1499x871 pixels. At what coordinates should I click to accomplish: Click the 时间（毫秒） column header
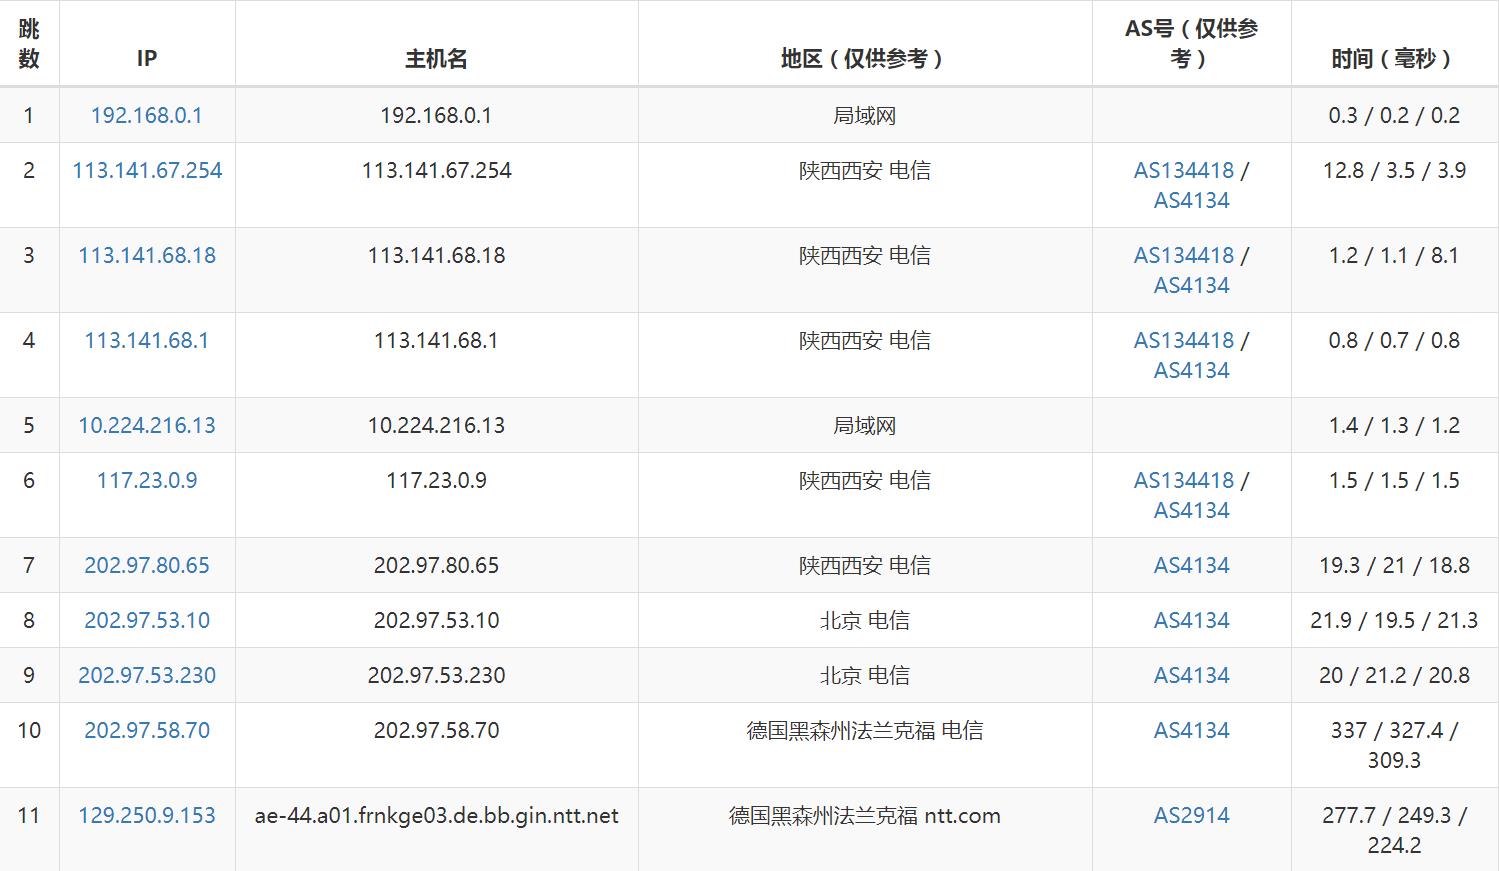(x=1395, y=43)
